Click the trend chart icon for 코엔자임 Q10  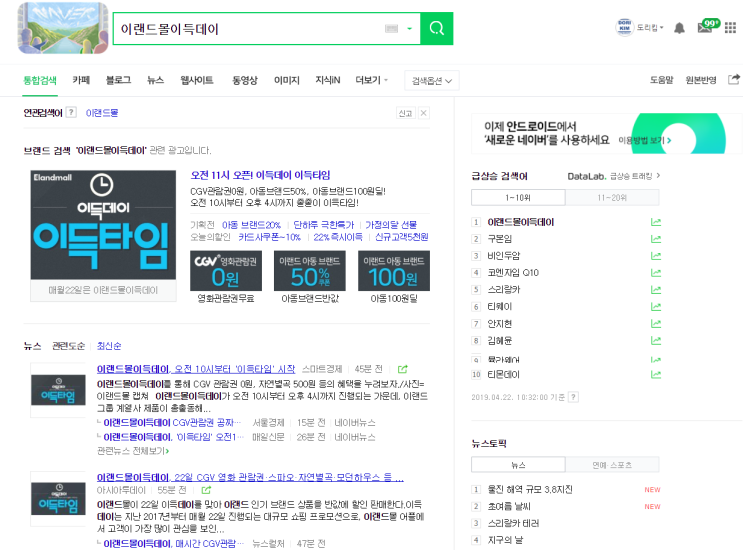tap(656, 273)
